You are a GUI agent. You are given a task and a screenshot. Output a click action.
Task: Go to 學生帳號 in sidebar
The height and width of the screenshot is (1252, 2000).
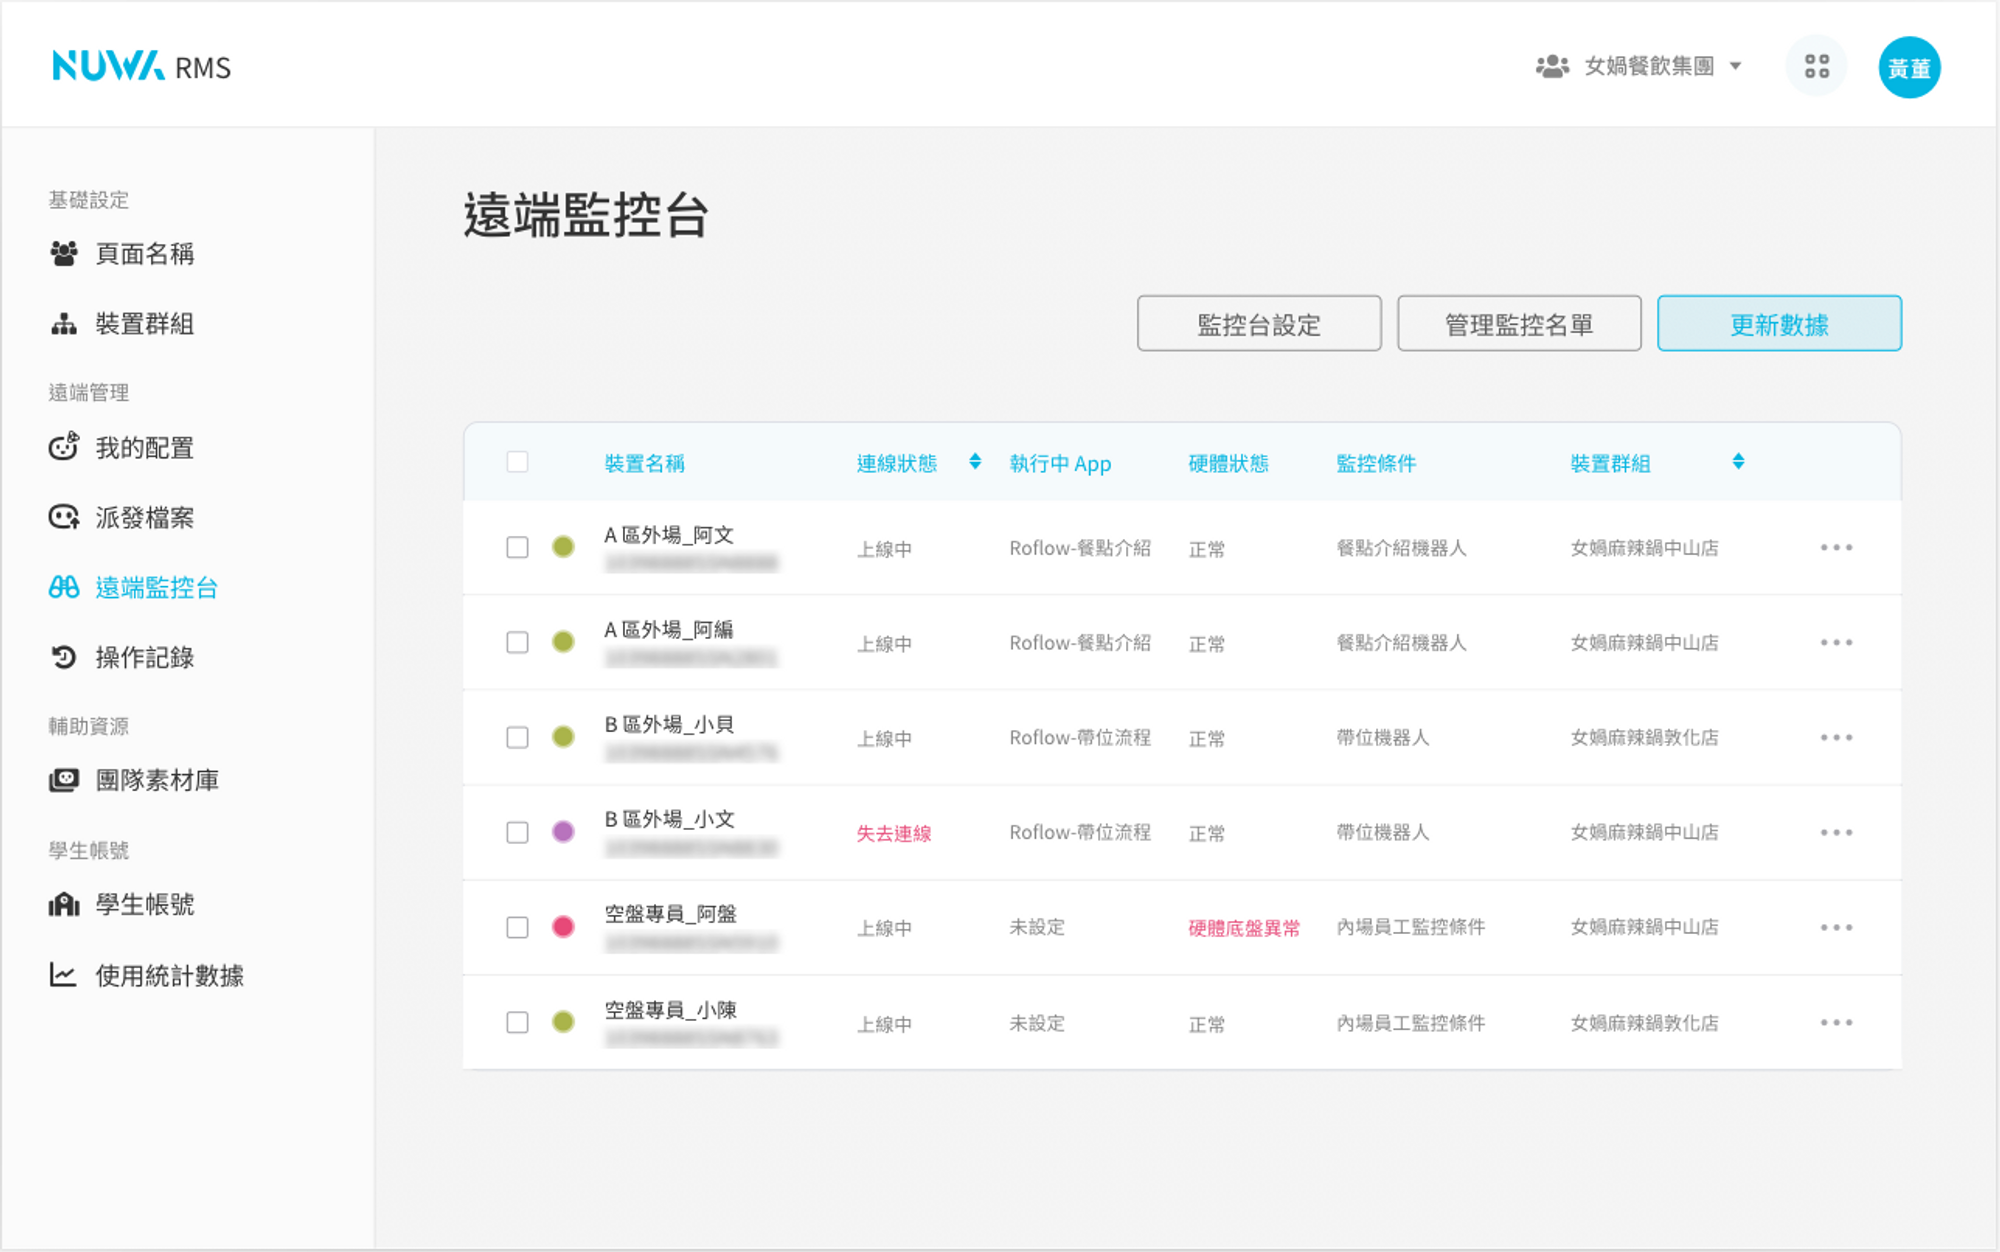[x=144, y=905]
